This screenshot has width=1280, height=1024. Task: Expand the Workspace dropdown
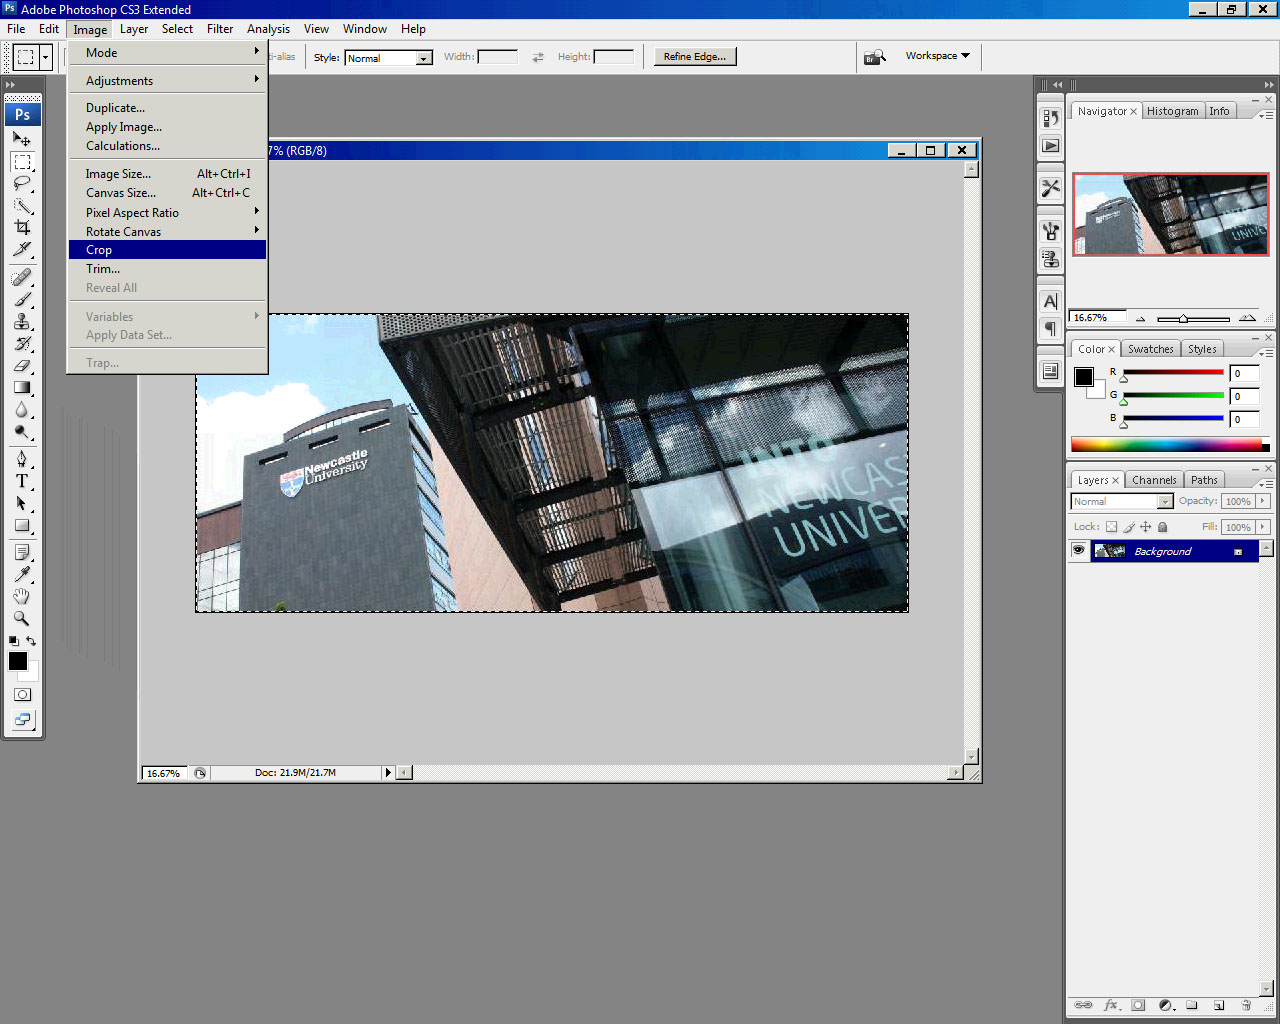[937, 56]
